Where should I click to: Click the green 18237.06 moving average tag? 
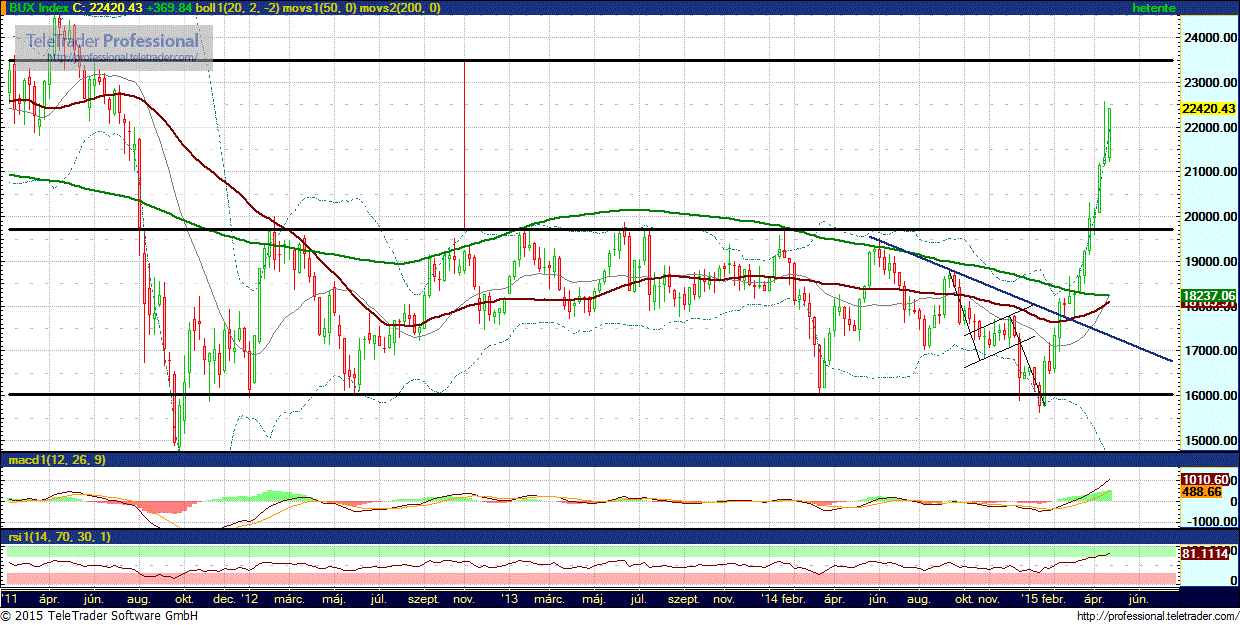[1208, 296]
